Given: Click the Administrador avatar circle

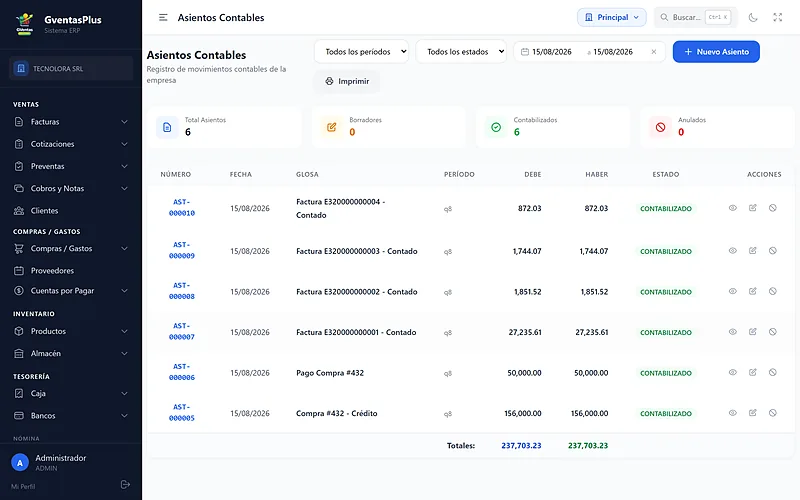Looking at the screenshot, I should click(x=20, y=463).
